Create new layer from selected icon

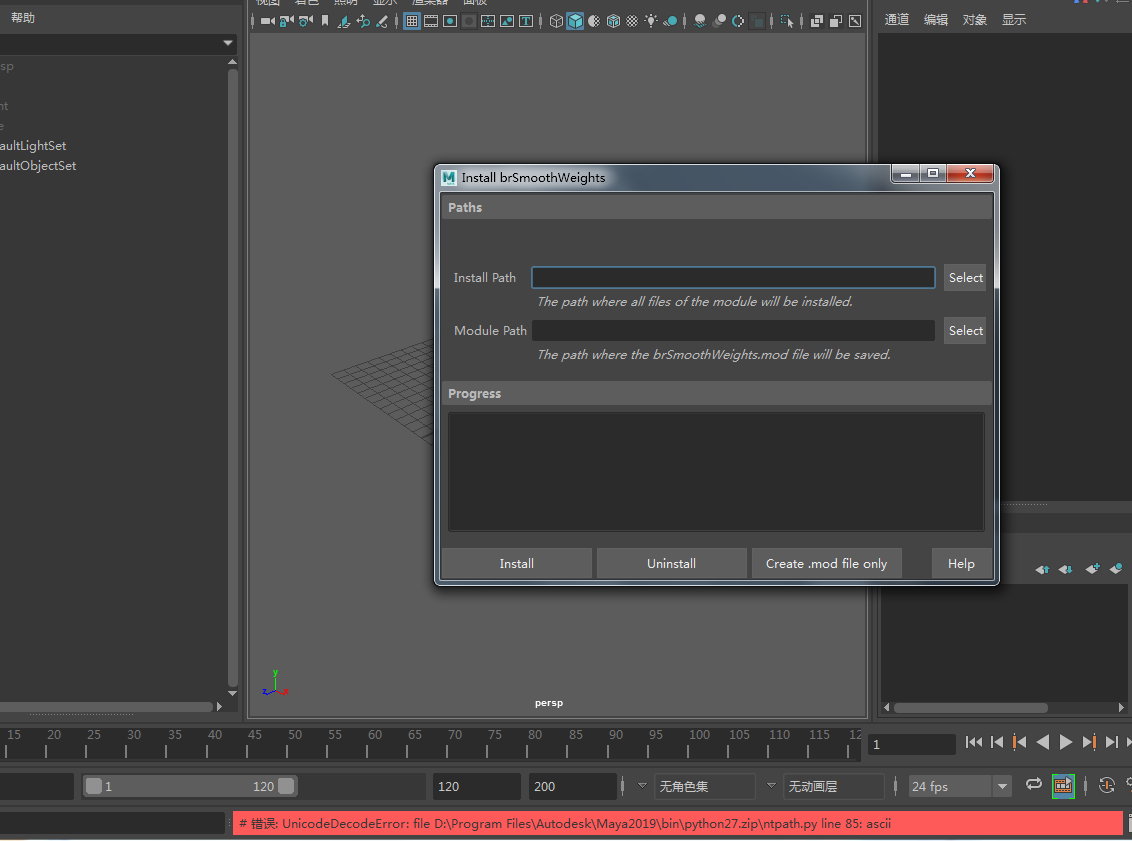tap(1116, 568)
